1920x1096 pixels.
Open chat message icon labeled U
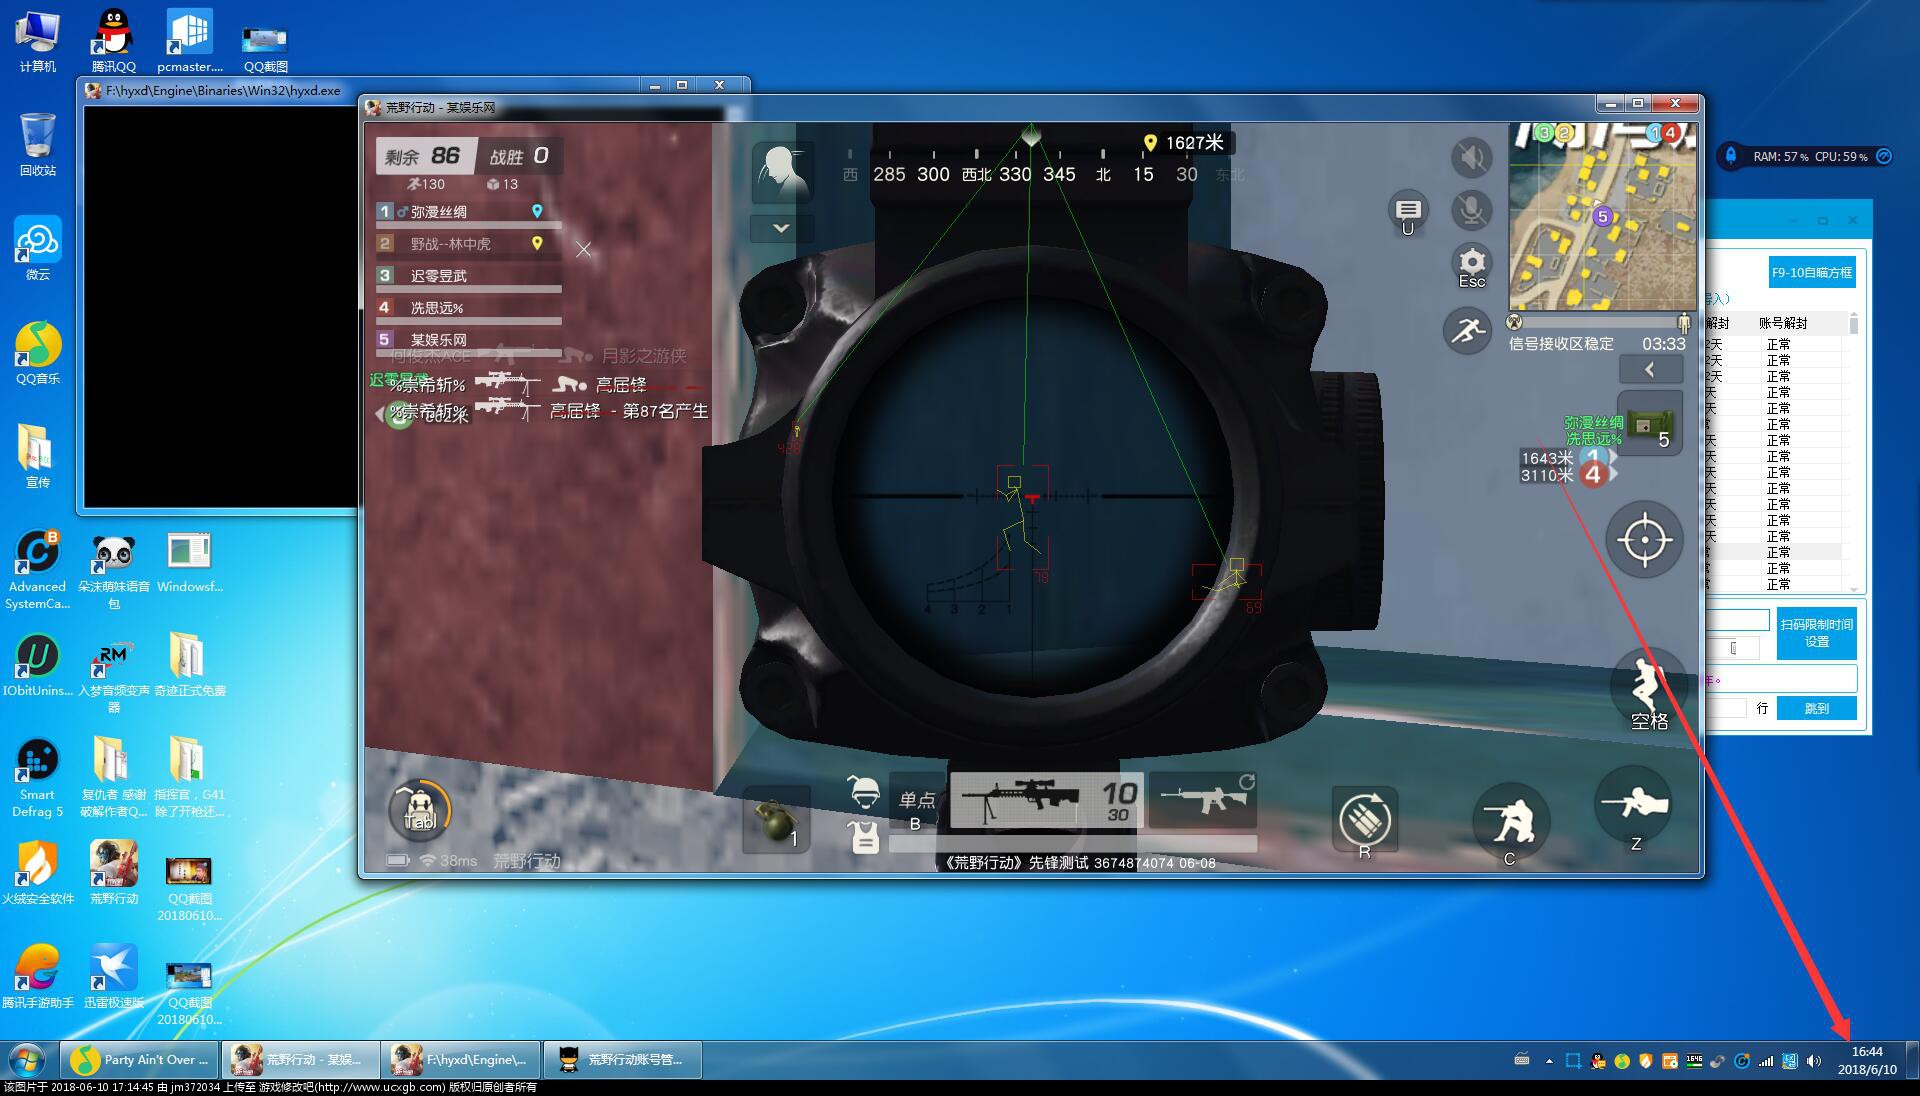click(1408, 212)
